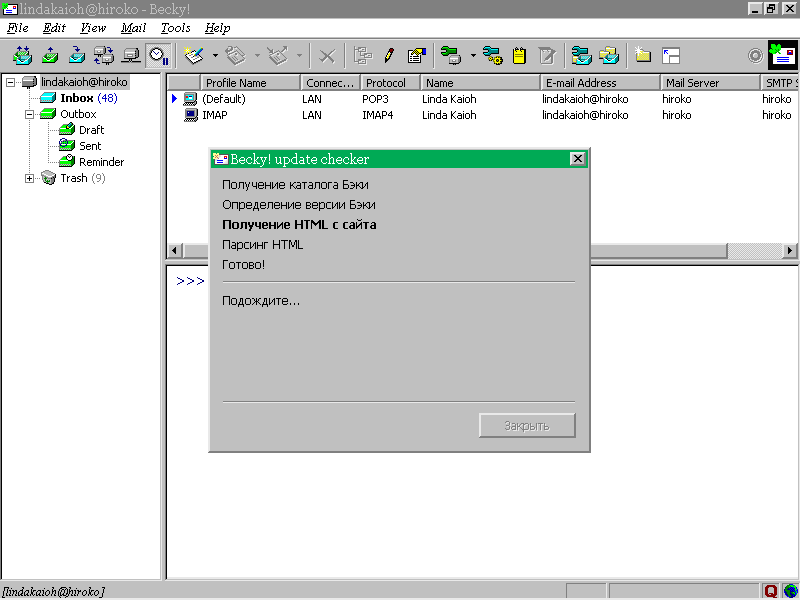Select the Outbox folder
The image size is (800, 600).
coord(78,114)
